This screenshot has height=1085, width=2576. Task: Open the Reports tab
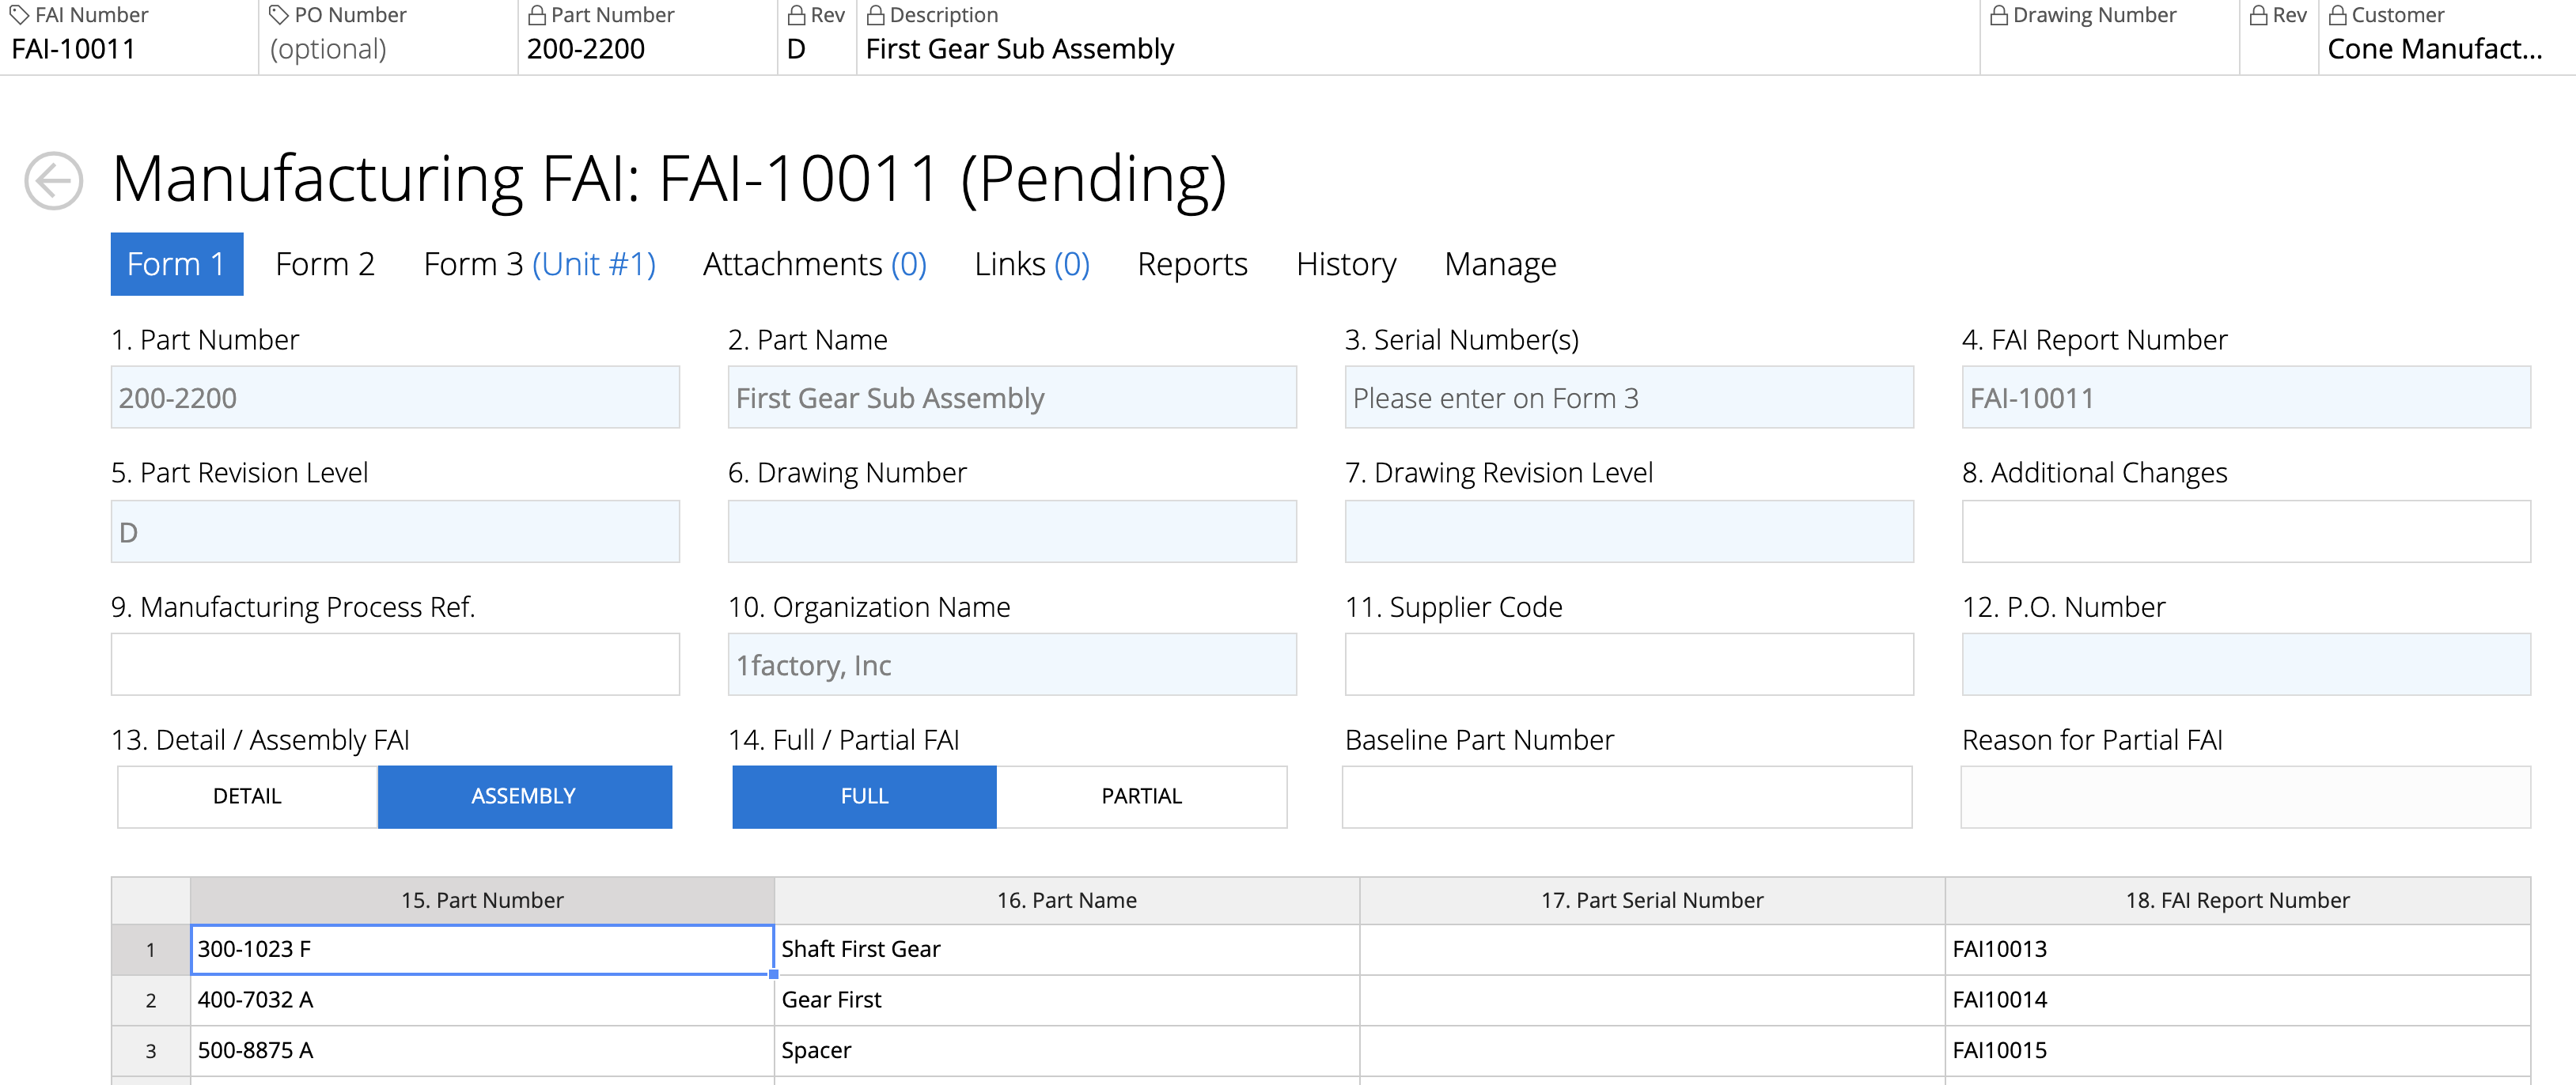[x=1192, y=264]
